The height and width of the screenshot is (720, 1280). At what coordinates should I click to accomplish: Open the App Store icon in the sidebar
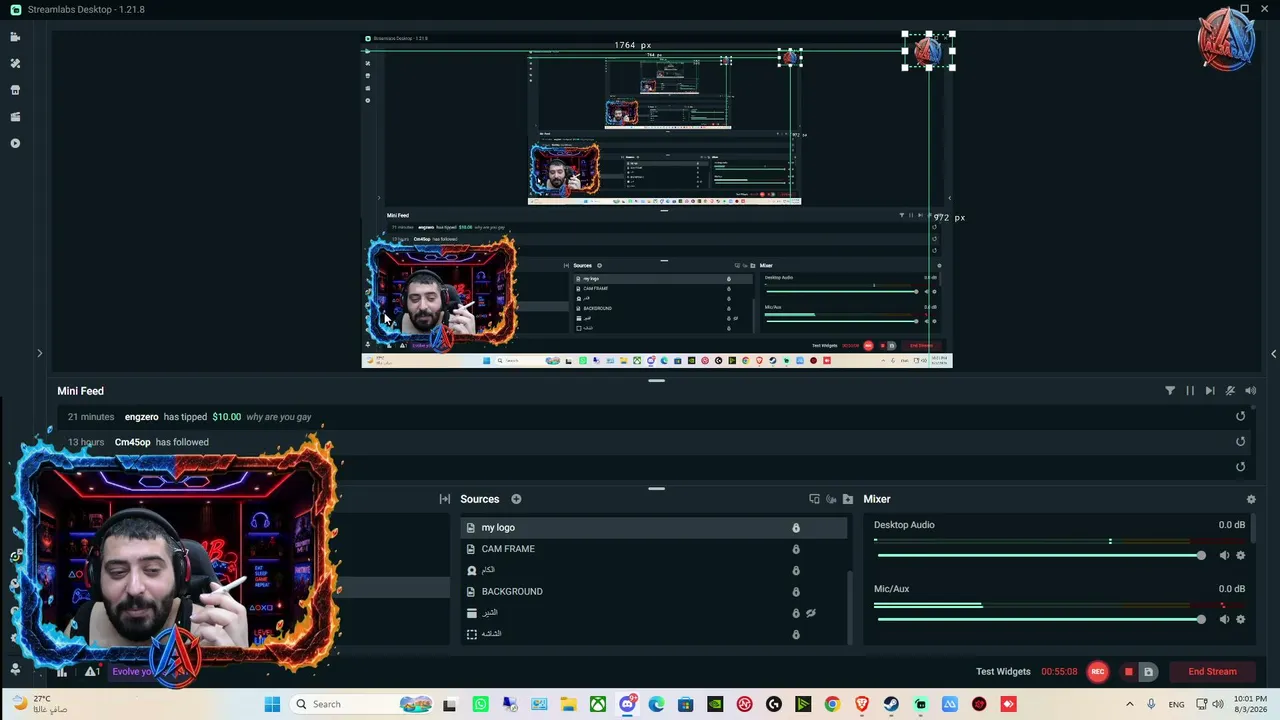[15, 90]
